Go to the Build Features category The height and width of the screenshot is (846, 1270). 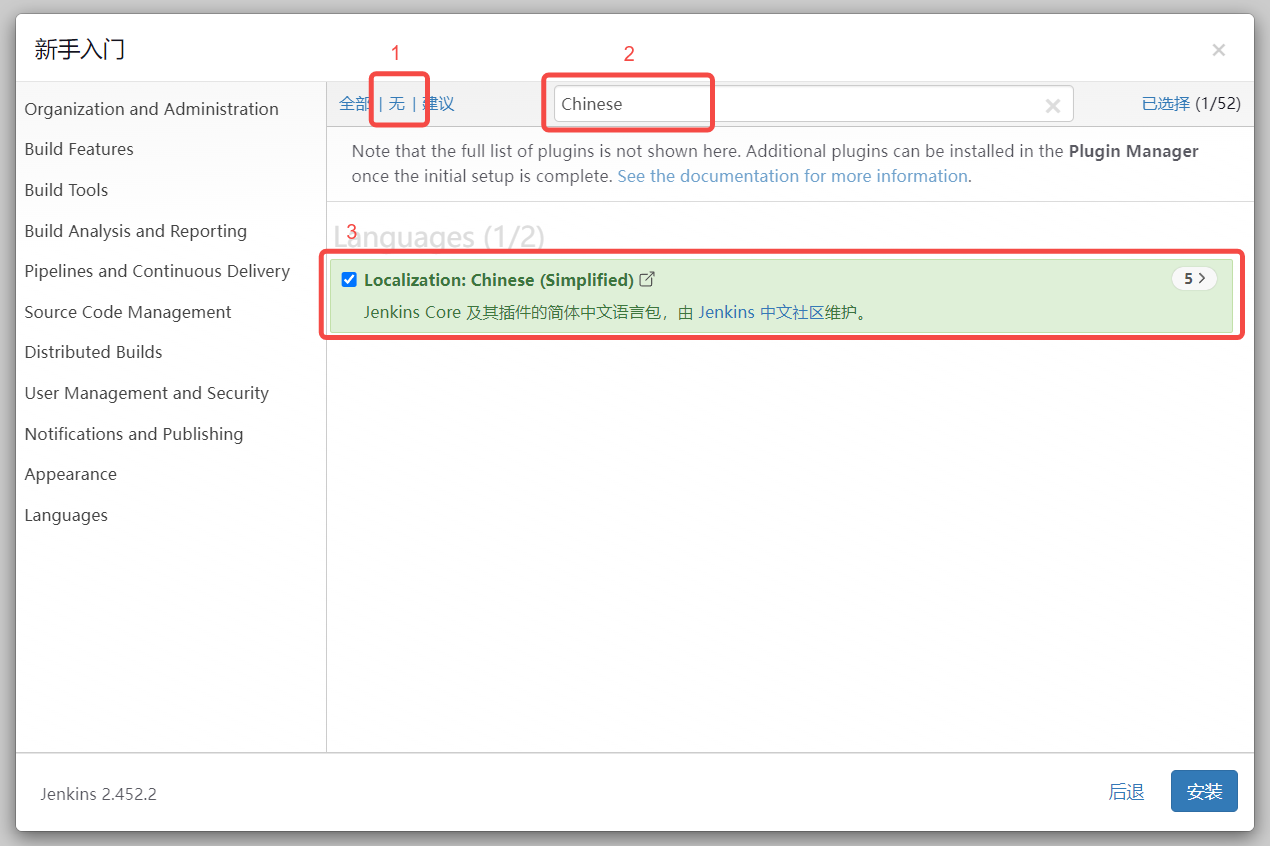coord(79,149)
